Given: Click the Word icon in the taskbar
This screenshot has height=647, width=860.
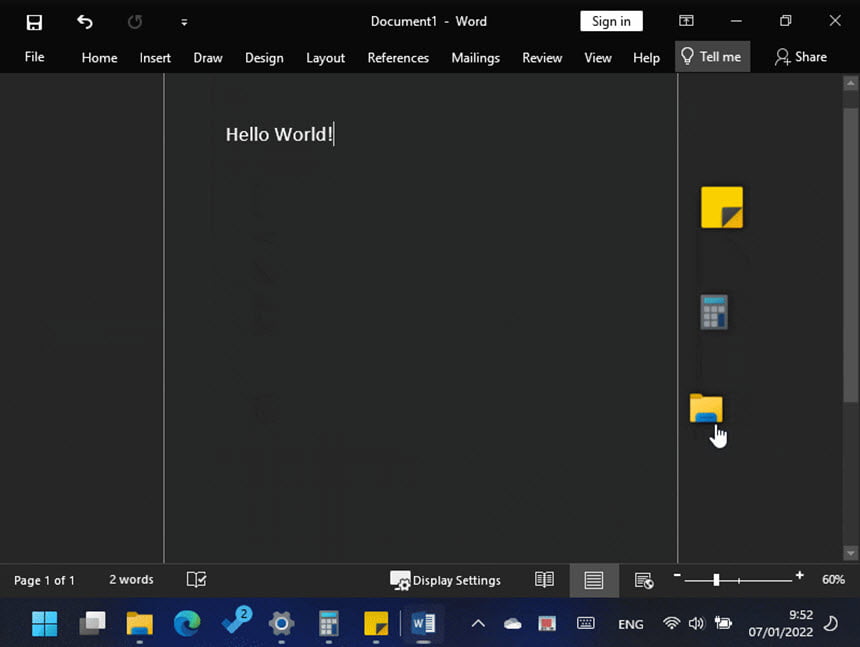Looking at the screenshot, I should click(423, 623).
